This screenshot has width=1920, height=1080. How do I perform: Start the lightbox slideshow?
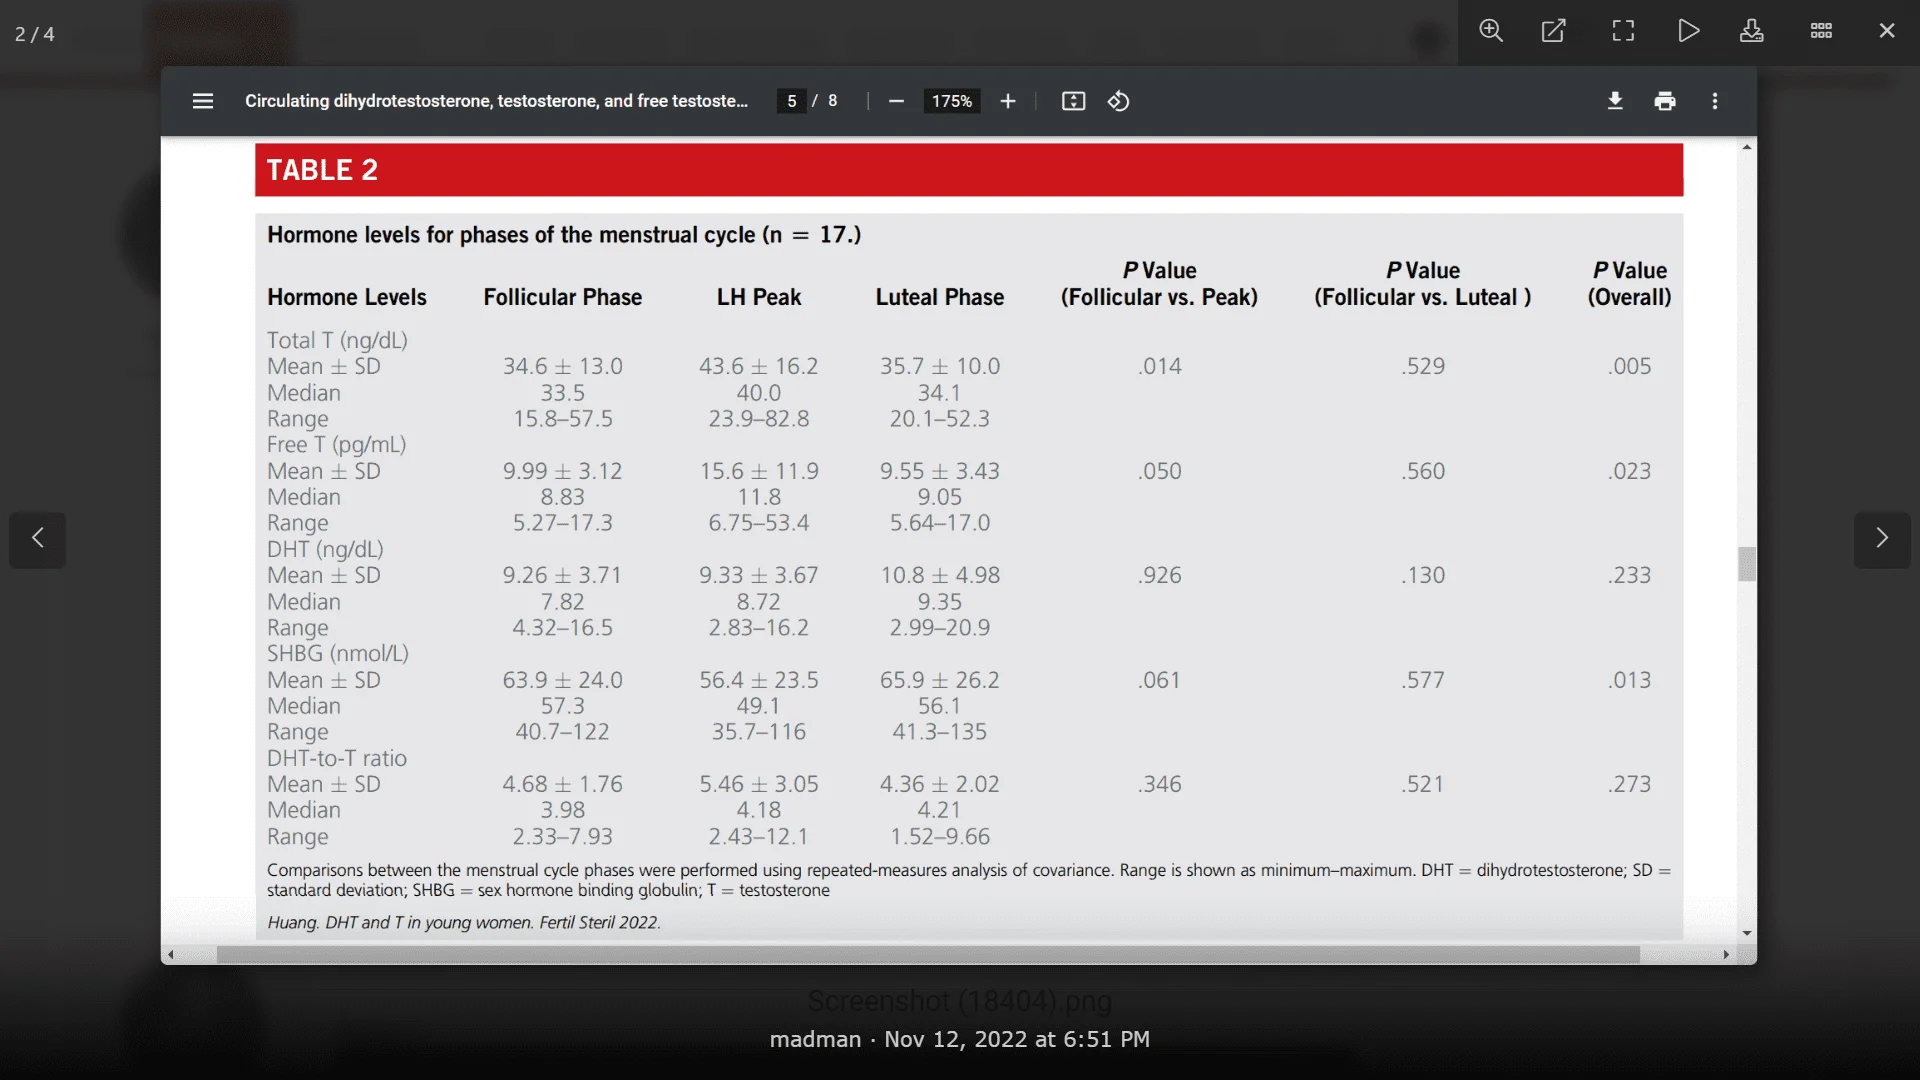tap(1689, 31)
